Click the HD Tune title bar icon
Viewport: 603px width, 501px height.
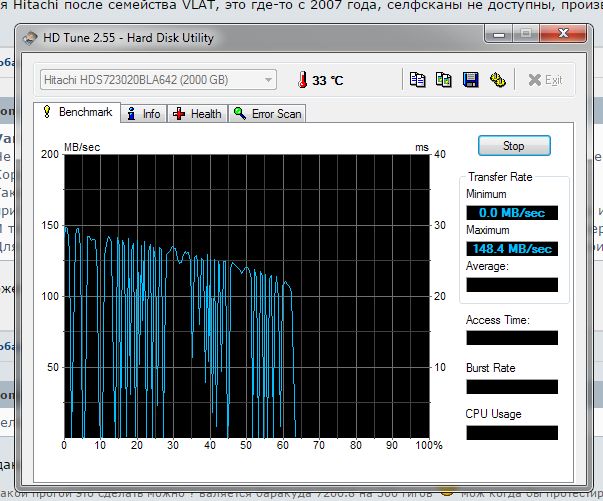tap(30, 38)
